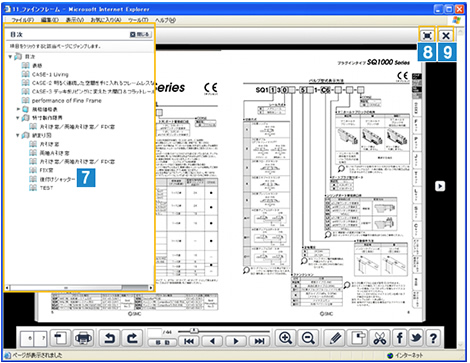Go to last page with skip-forward button
The image size is (470, 363).
coord(259,341)
